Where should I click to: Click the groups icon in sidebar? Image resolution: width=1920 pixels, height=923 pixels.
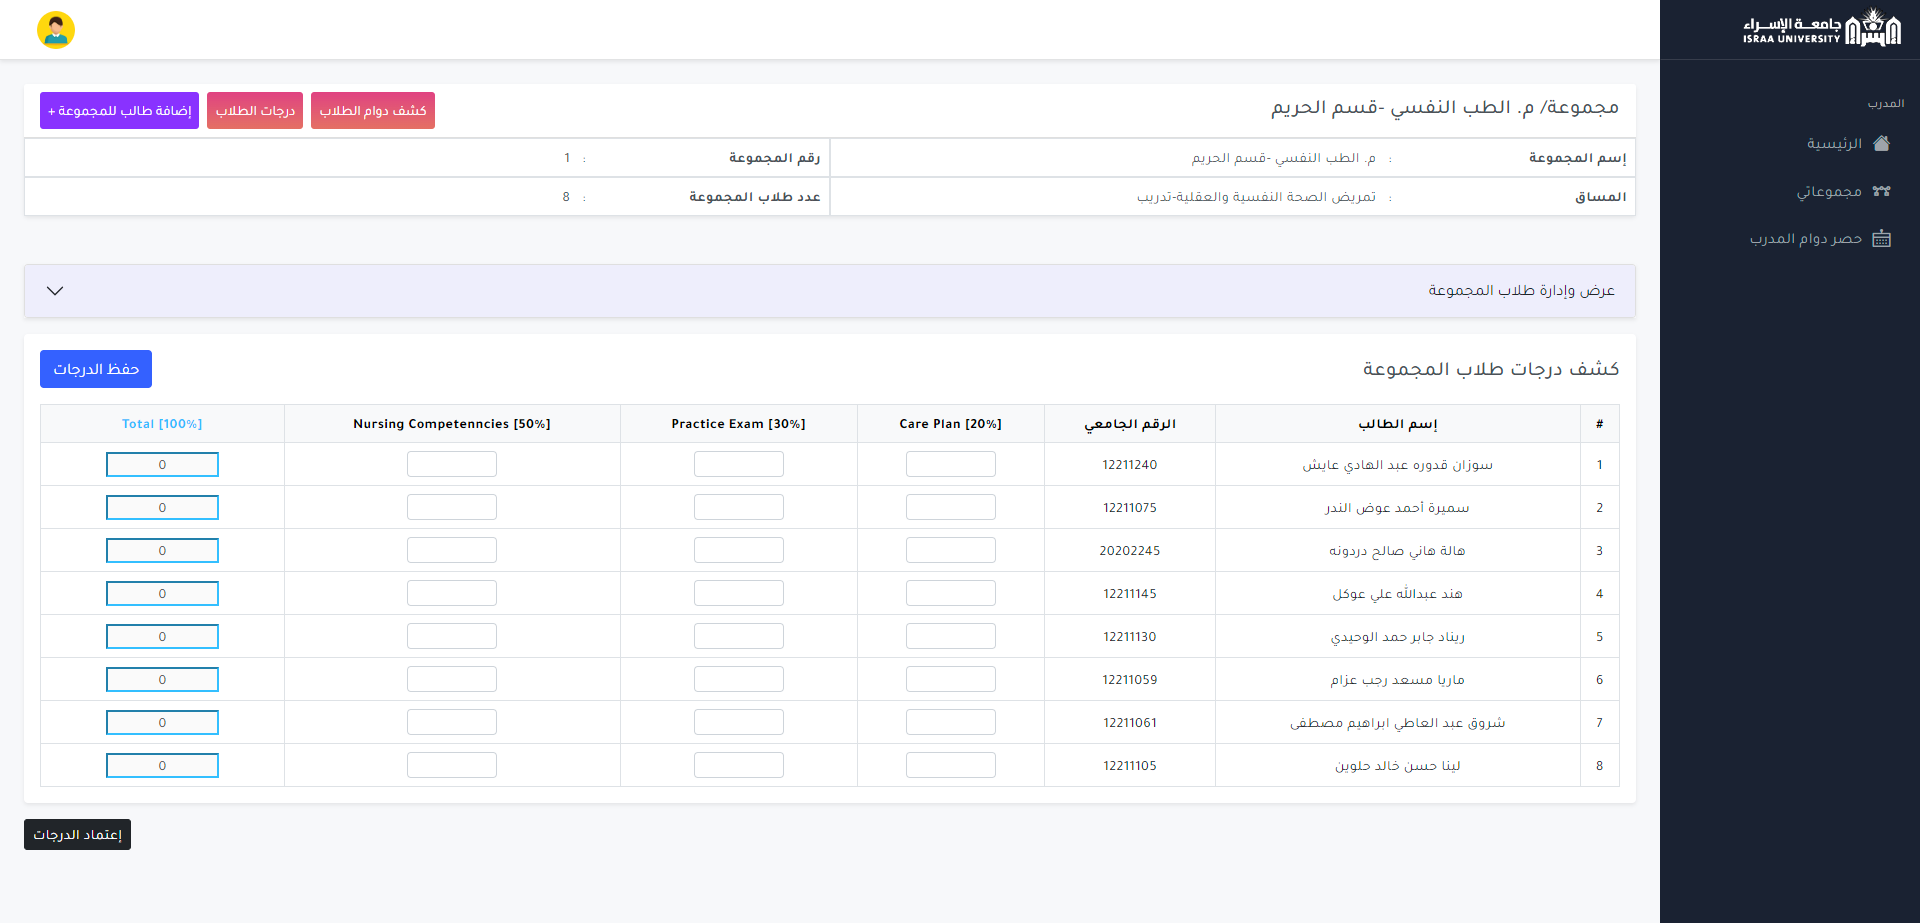coord(1881,191)
